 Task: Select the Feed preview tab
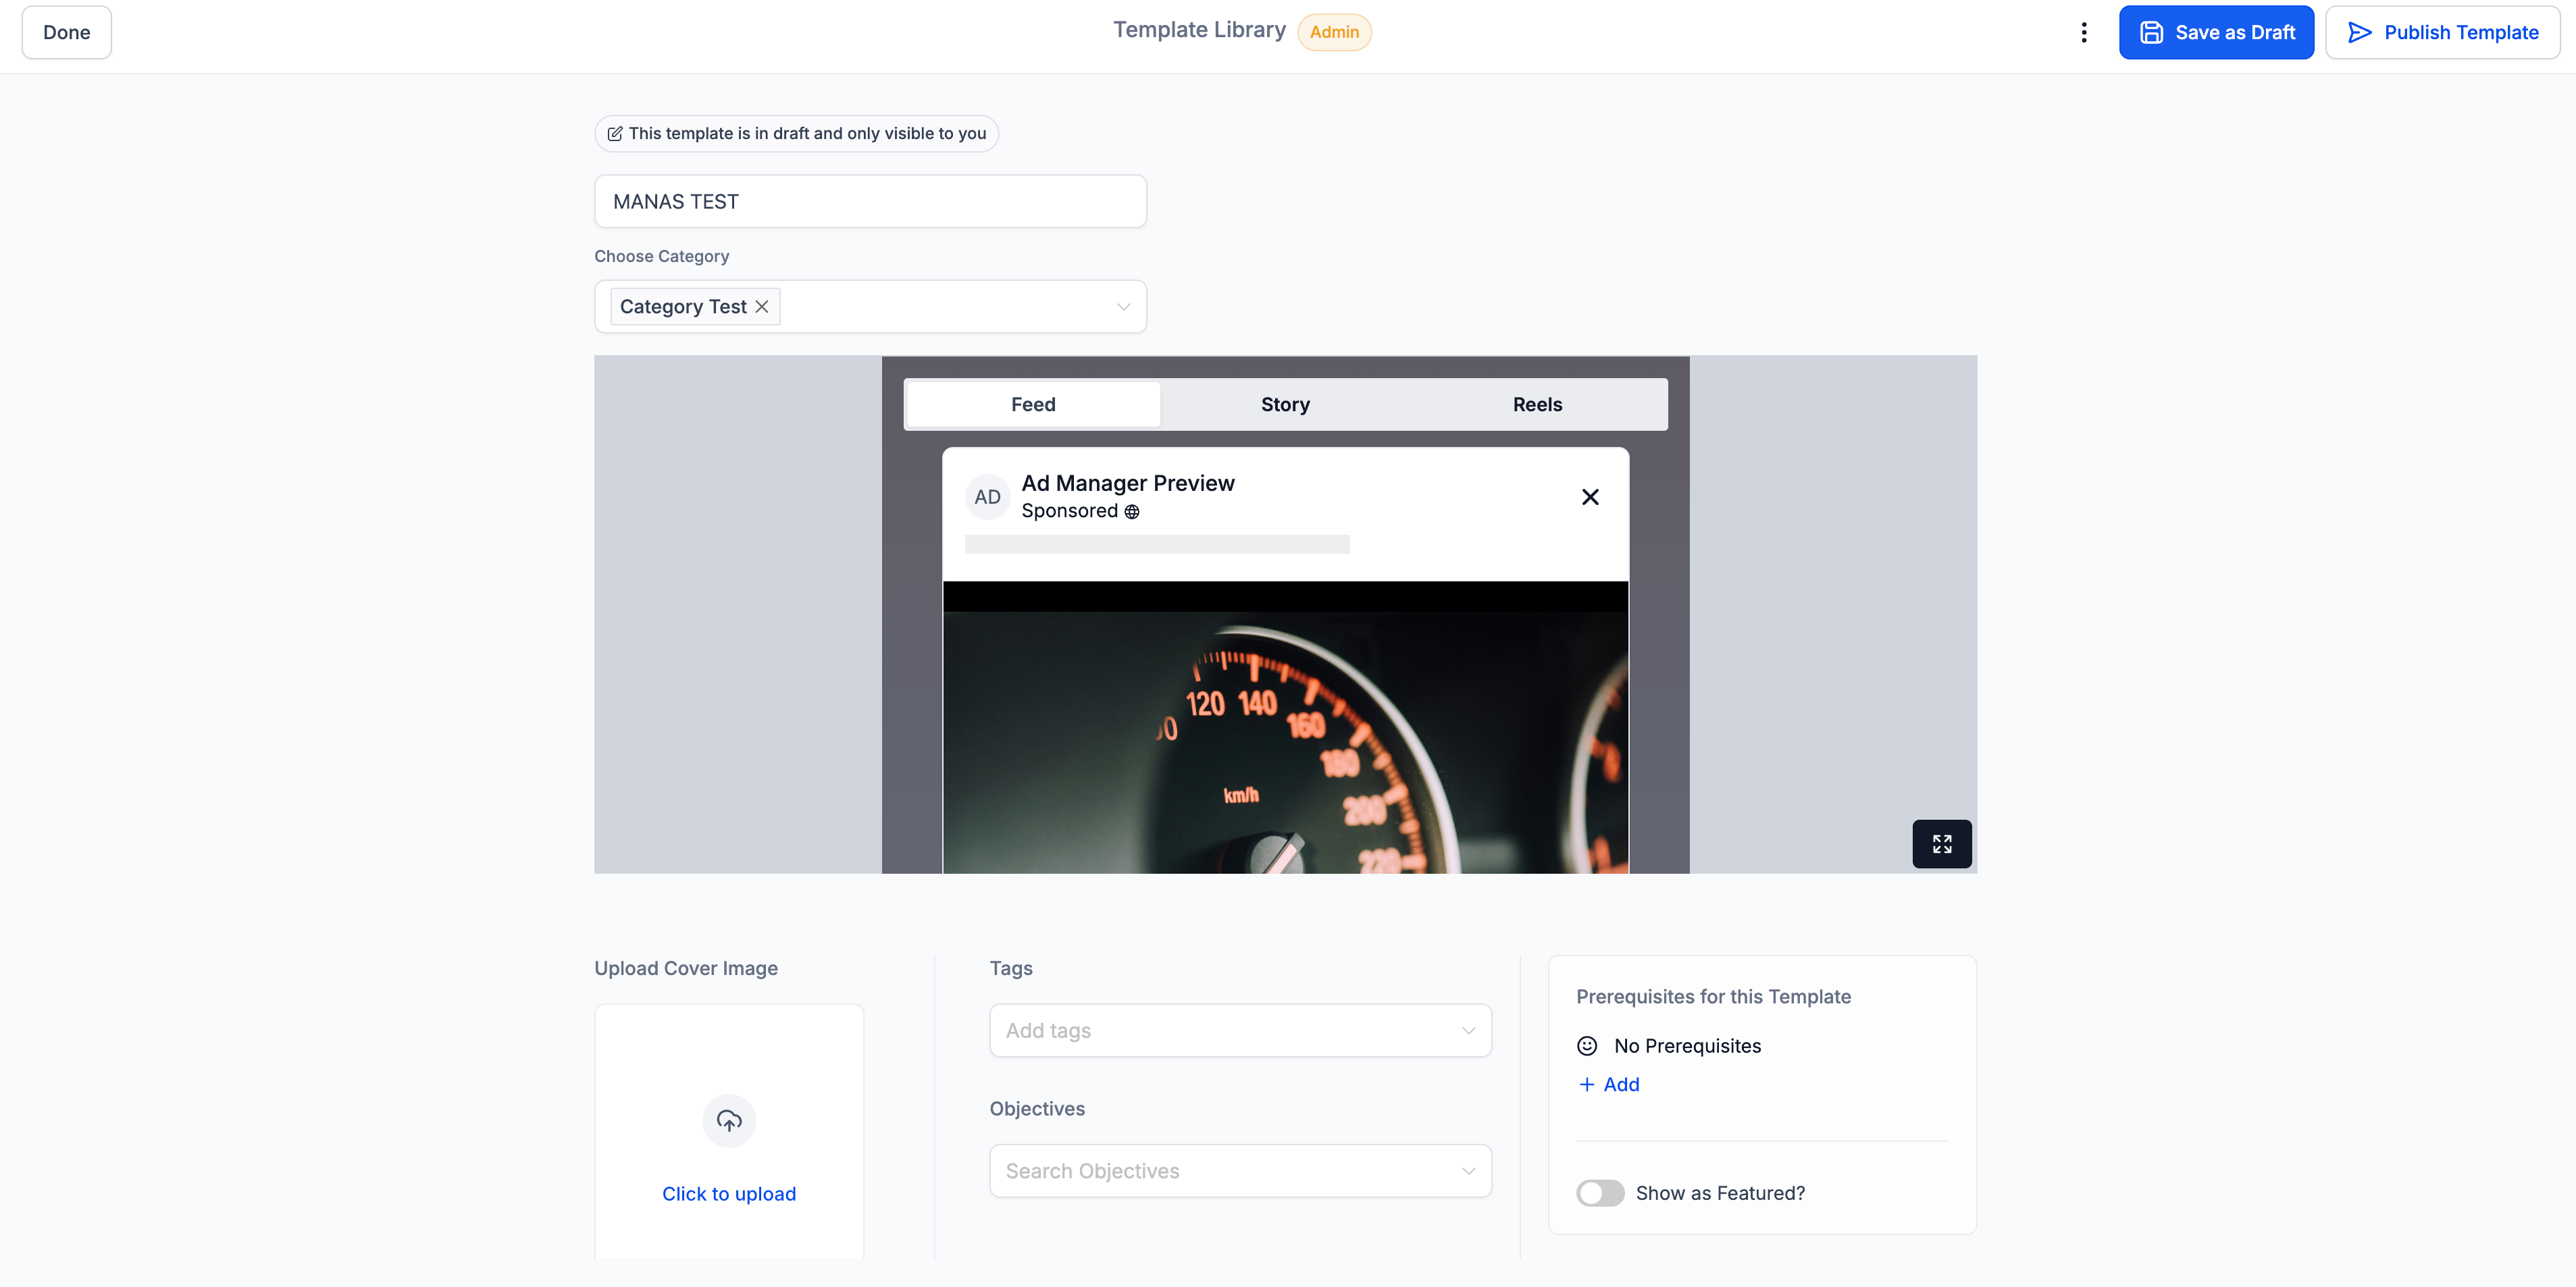(x=1033, y=405)
